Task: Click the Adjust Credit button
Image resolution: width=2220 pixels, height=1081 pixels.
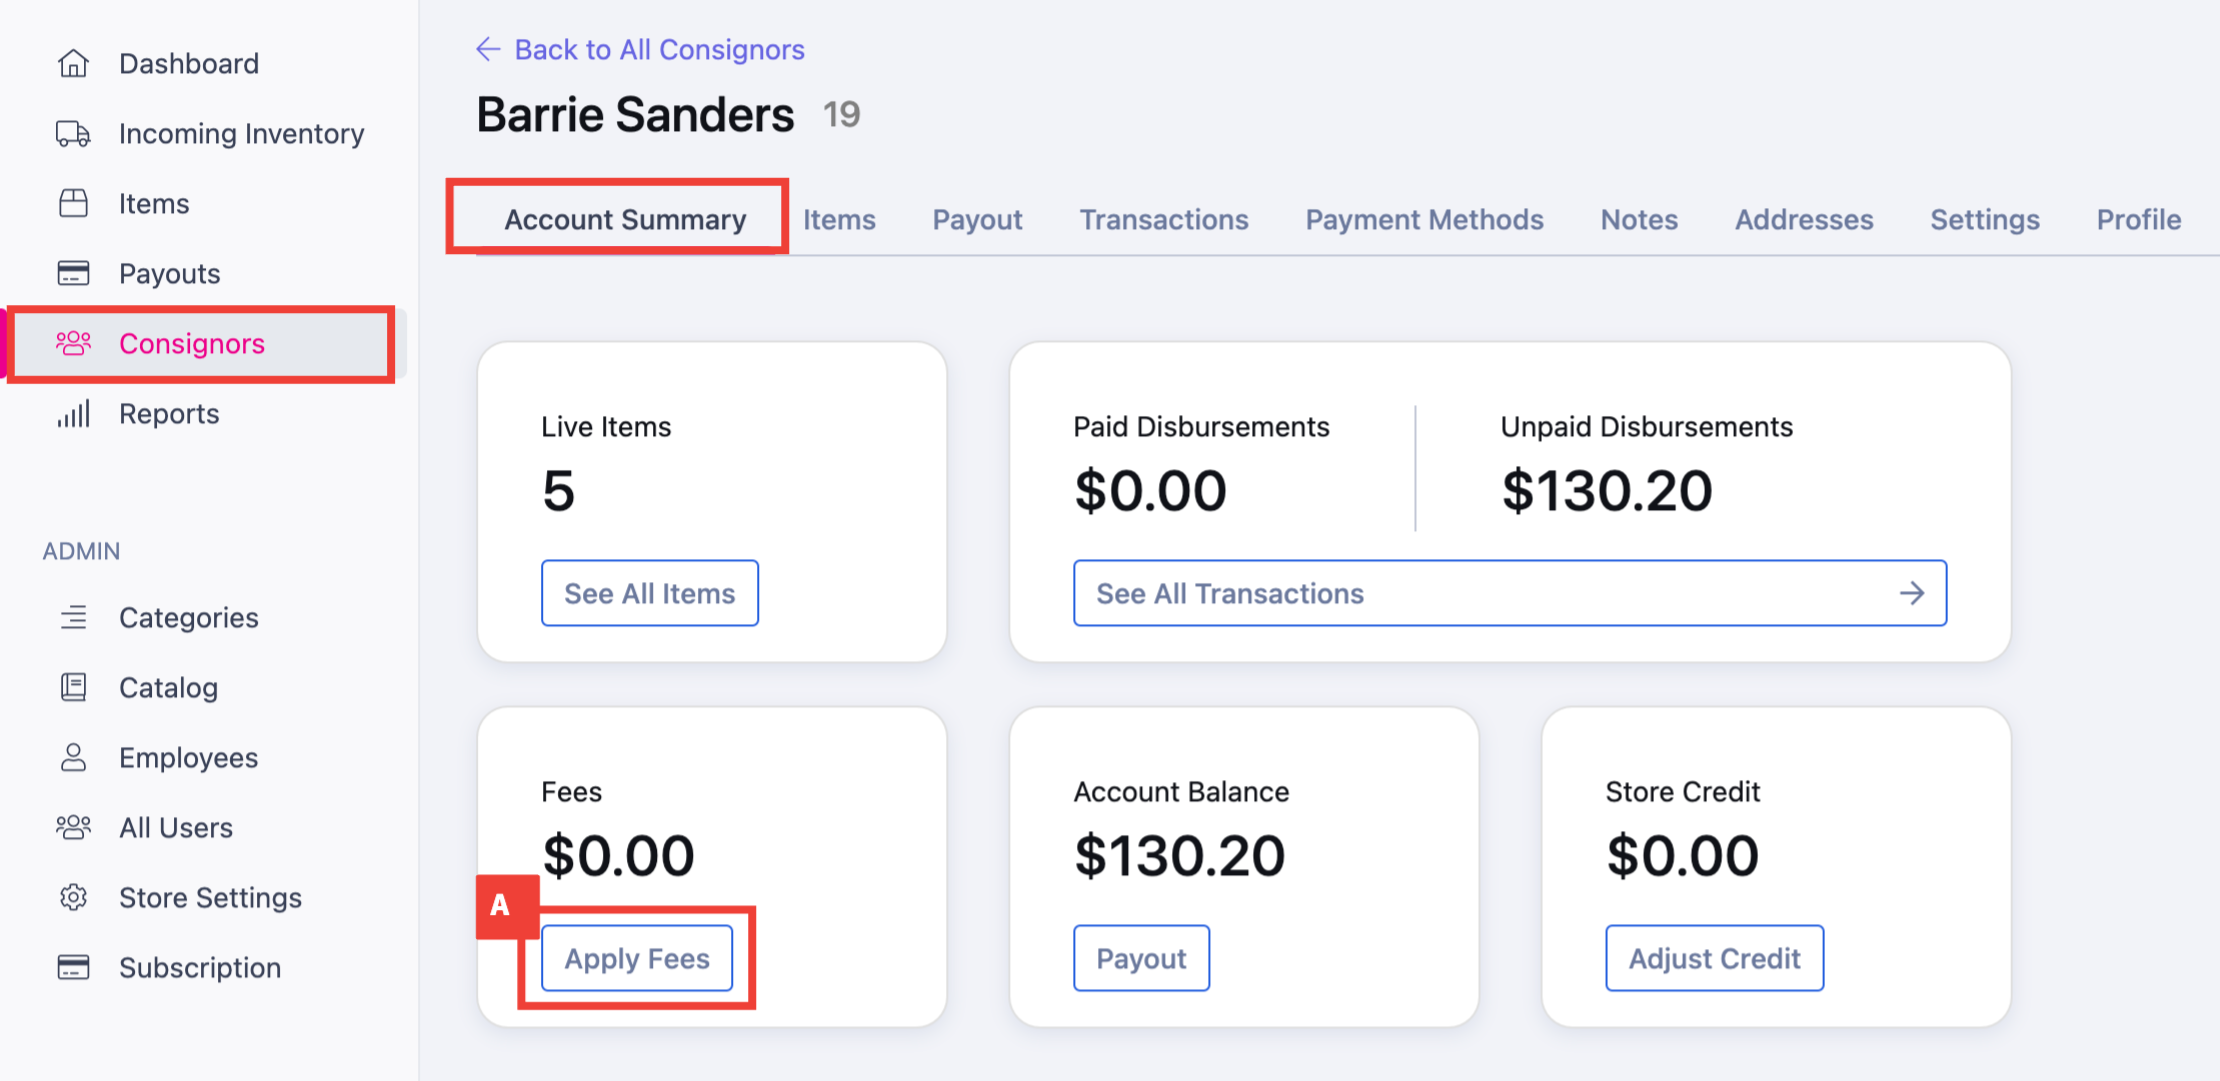Action: click(1714, 958)
